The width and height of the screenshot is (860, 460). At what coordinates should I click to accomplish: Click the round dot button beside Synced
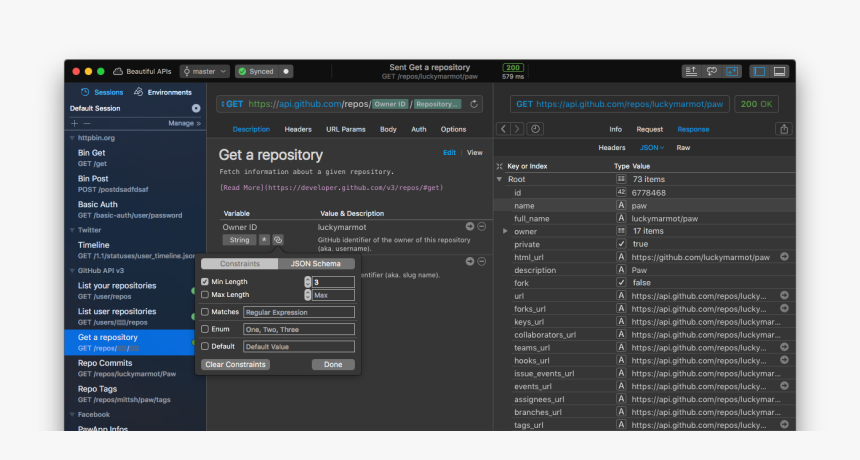click(286, 71)
